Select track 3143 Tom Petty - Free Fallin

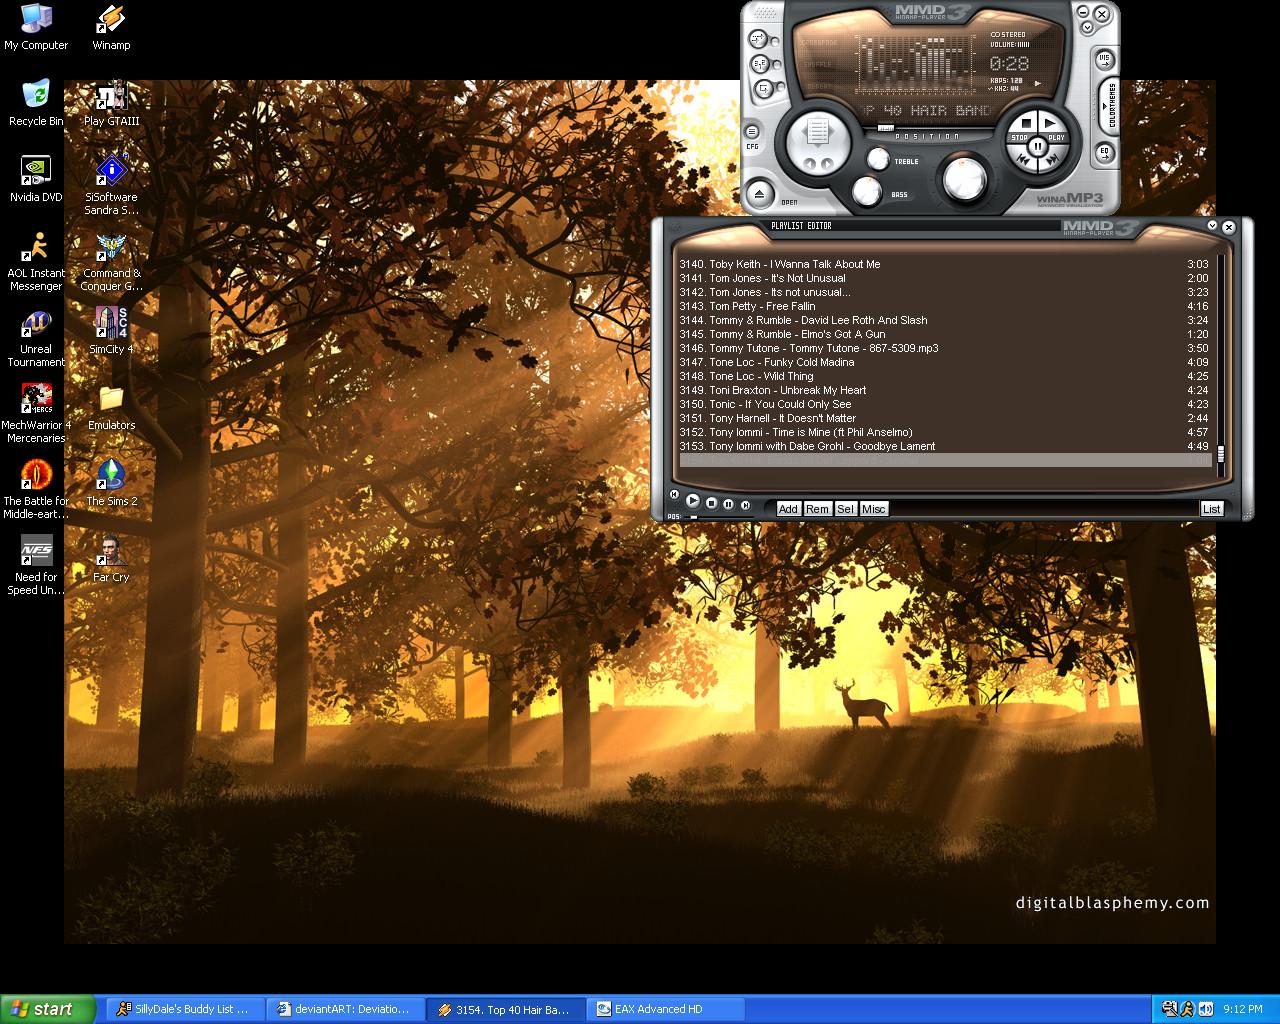pos(945,306)
